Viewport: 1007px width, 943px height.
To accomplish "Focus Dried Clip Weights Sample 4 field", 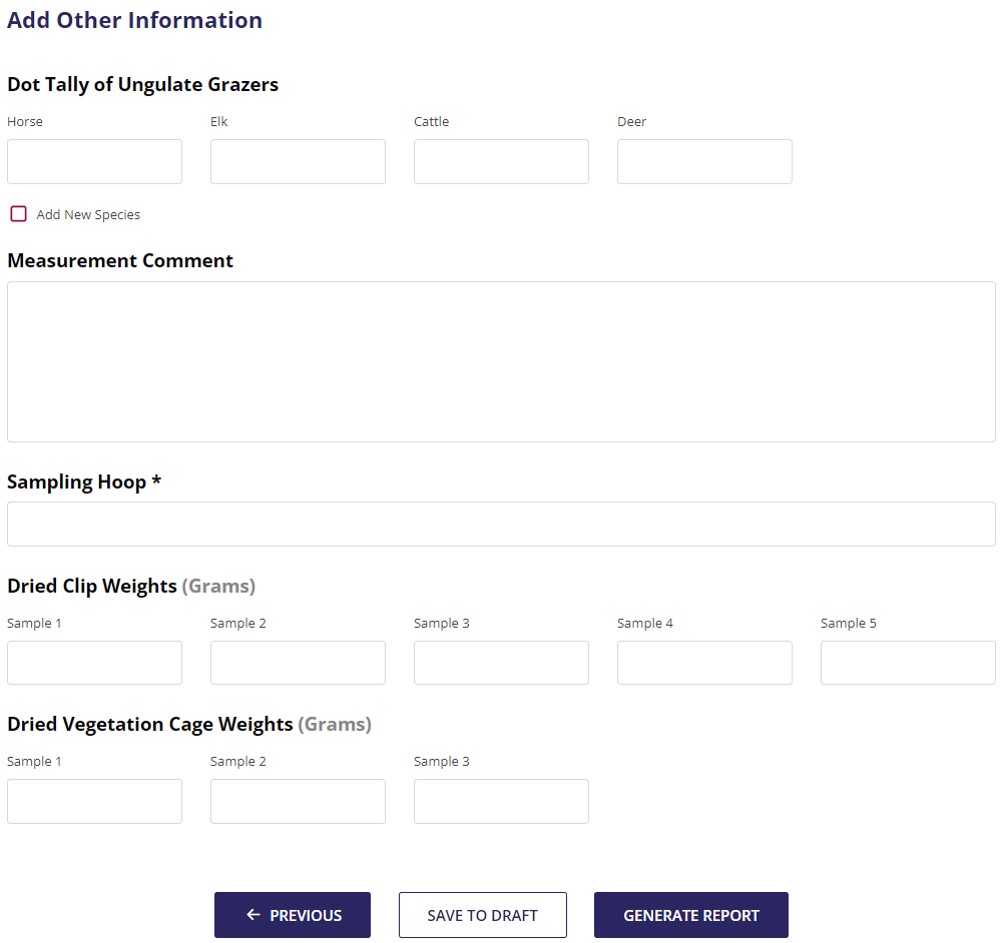I will tap(705, 663).
